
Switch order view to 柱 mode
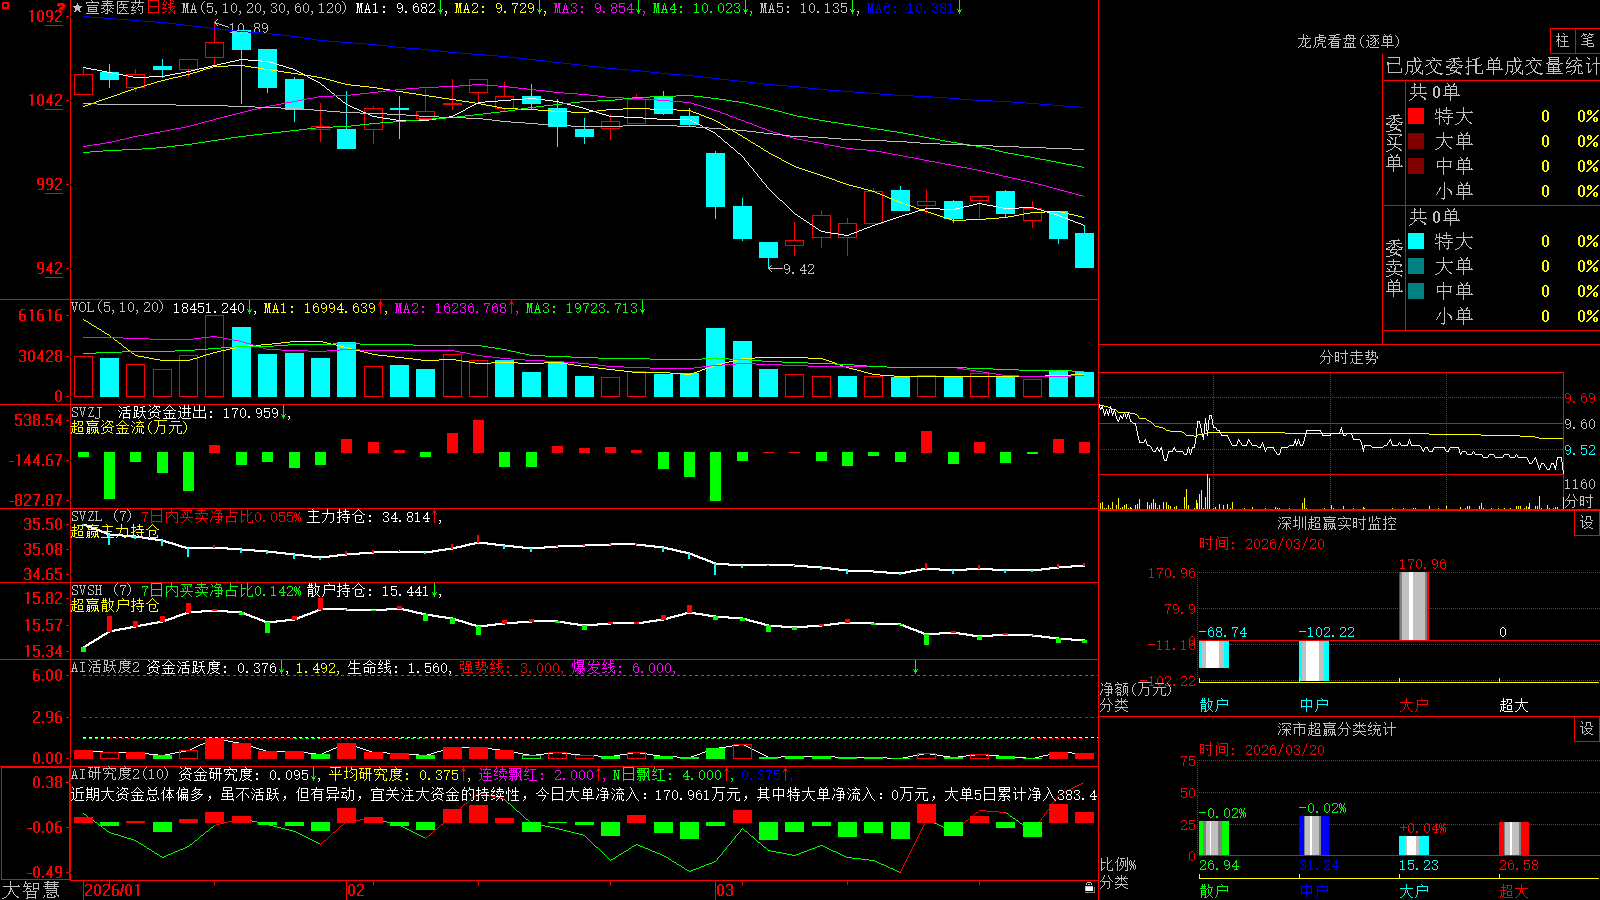click(x=1562, y=41)
